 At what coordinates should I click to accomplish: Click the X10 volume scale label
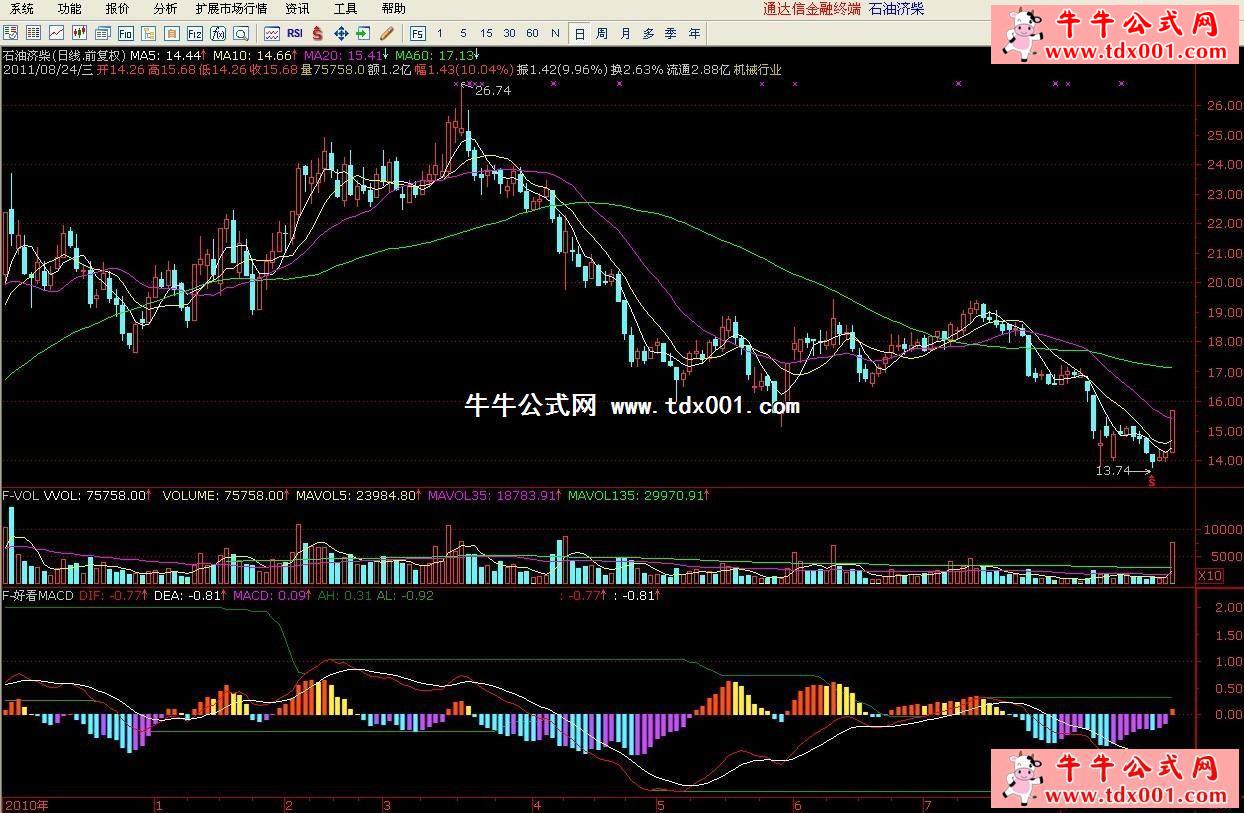(x=1209, y=576)
